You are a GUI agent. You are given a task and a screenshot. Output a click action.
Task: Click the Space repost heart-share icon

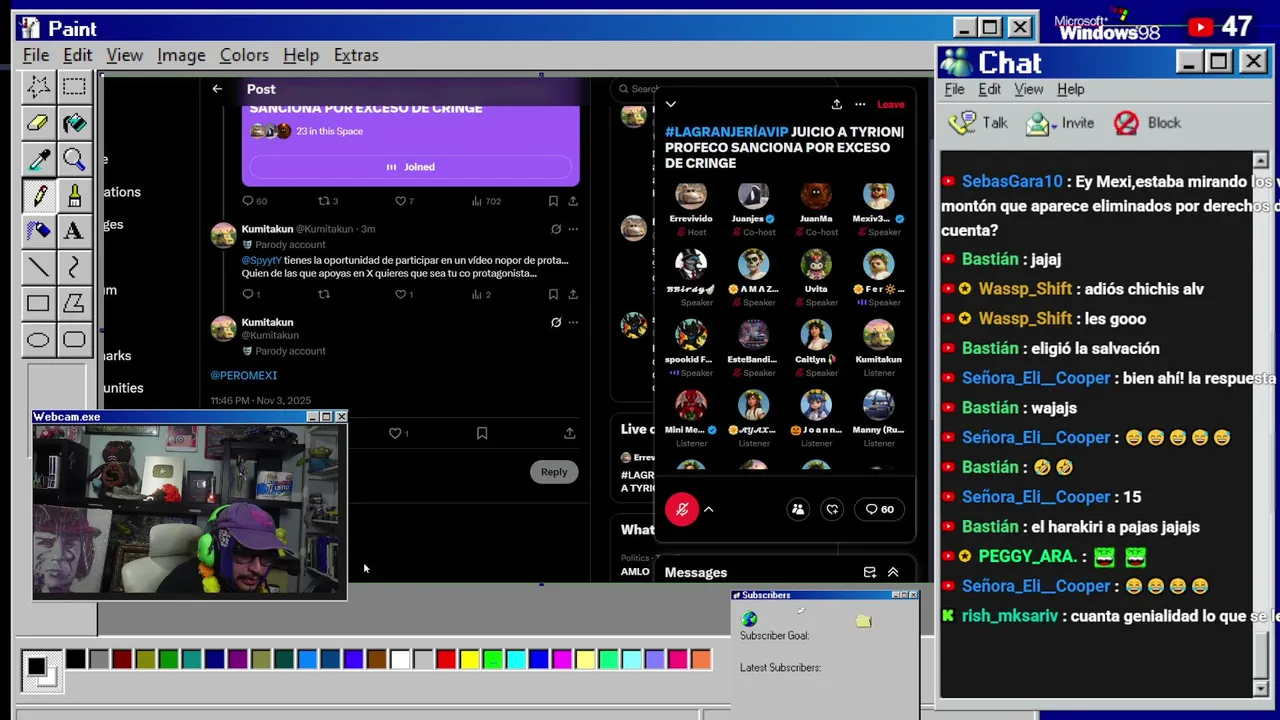(832, 509)
